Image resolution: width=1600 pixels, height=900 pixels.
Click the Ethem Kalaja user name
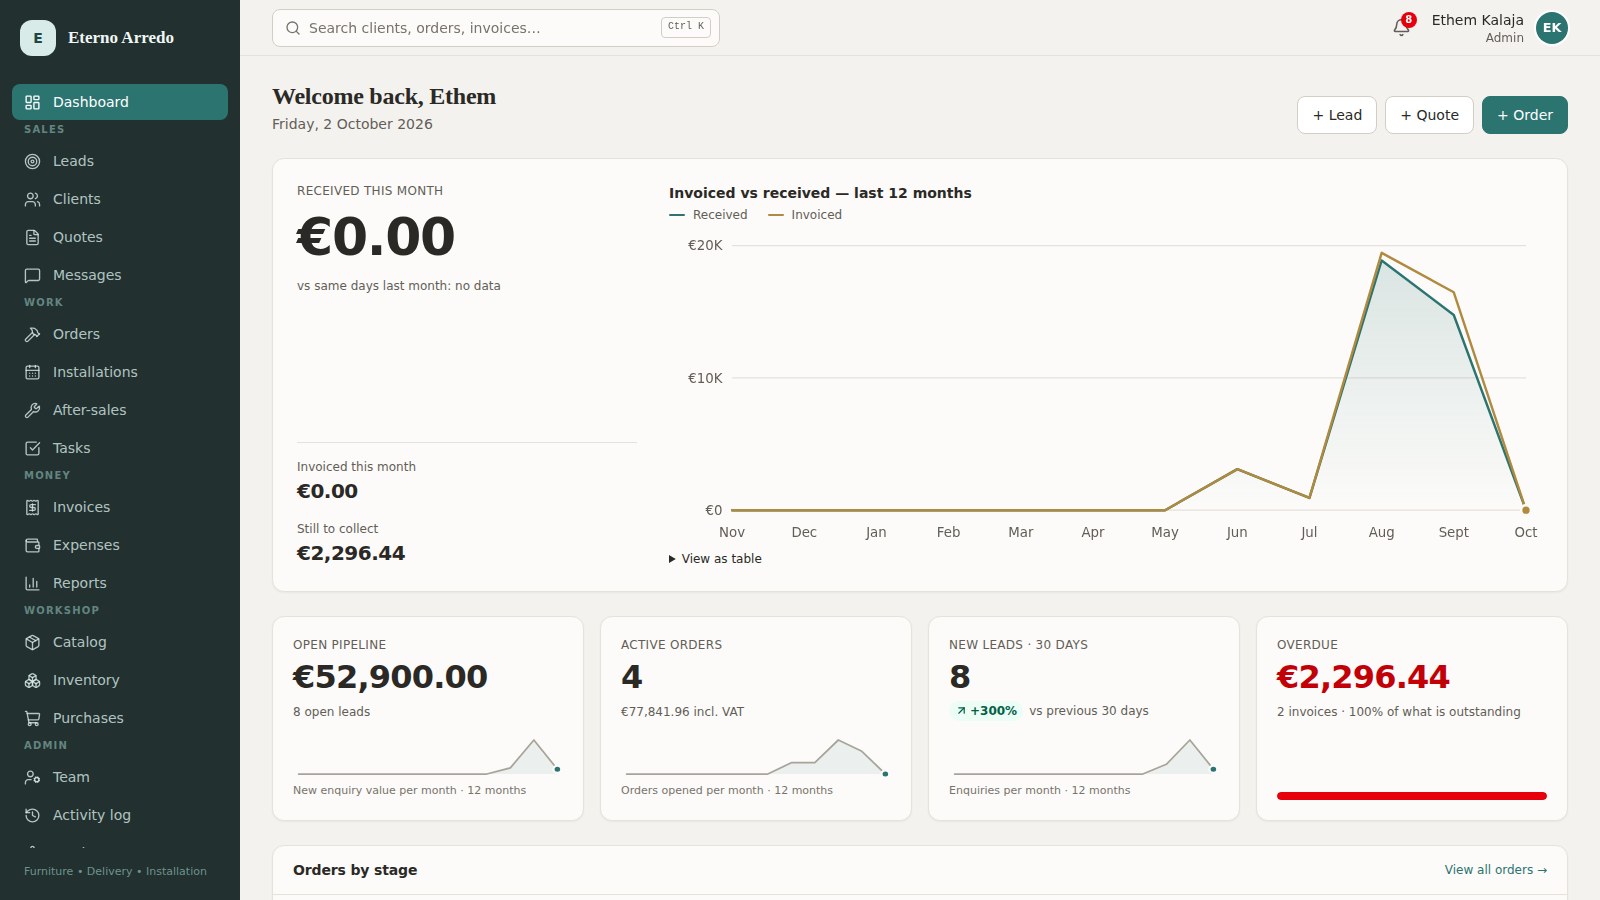[x=1477, y=20]
